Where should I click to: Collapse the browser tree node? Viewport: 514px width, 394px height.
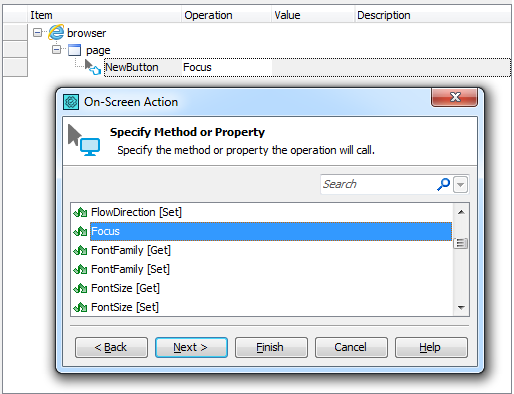(x=38, y=33)
